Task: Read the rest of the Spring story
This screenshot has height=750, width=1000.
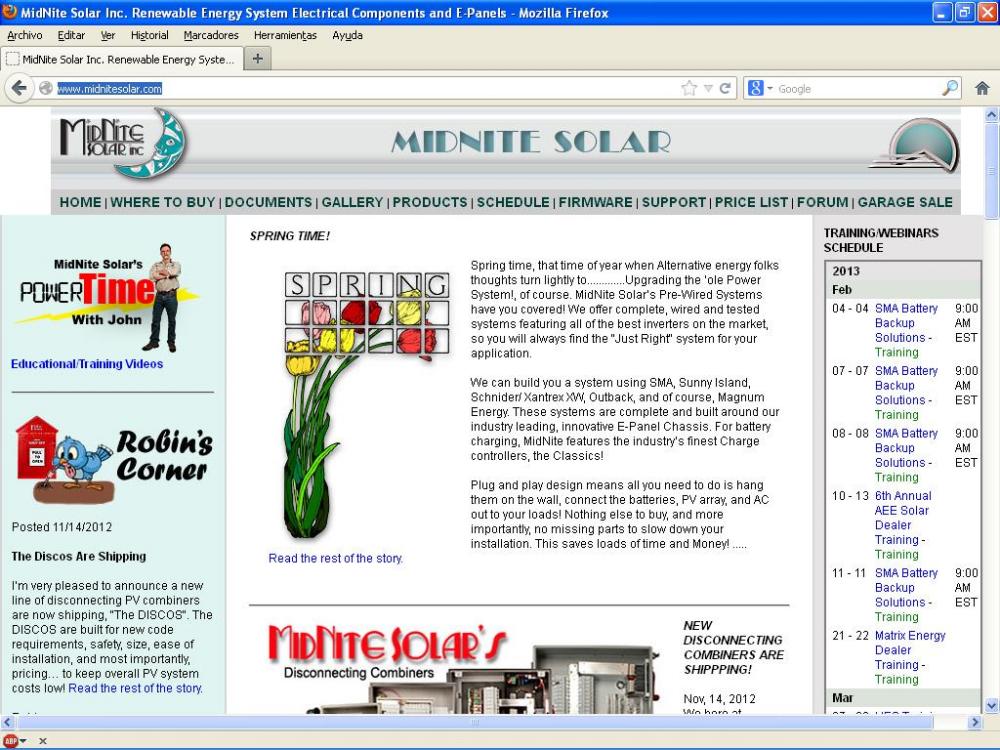Action: click(x=335, y=558)
